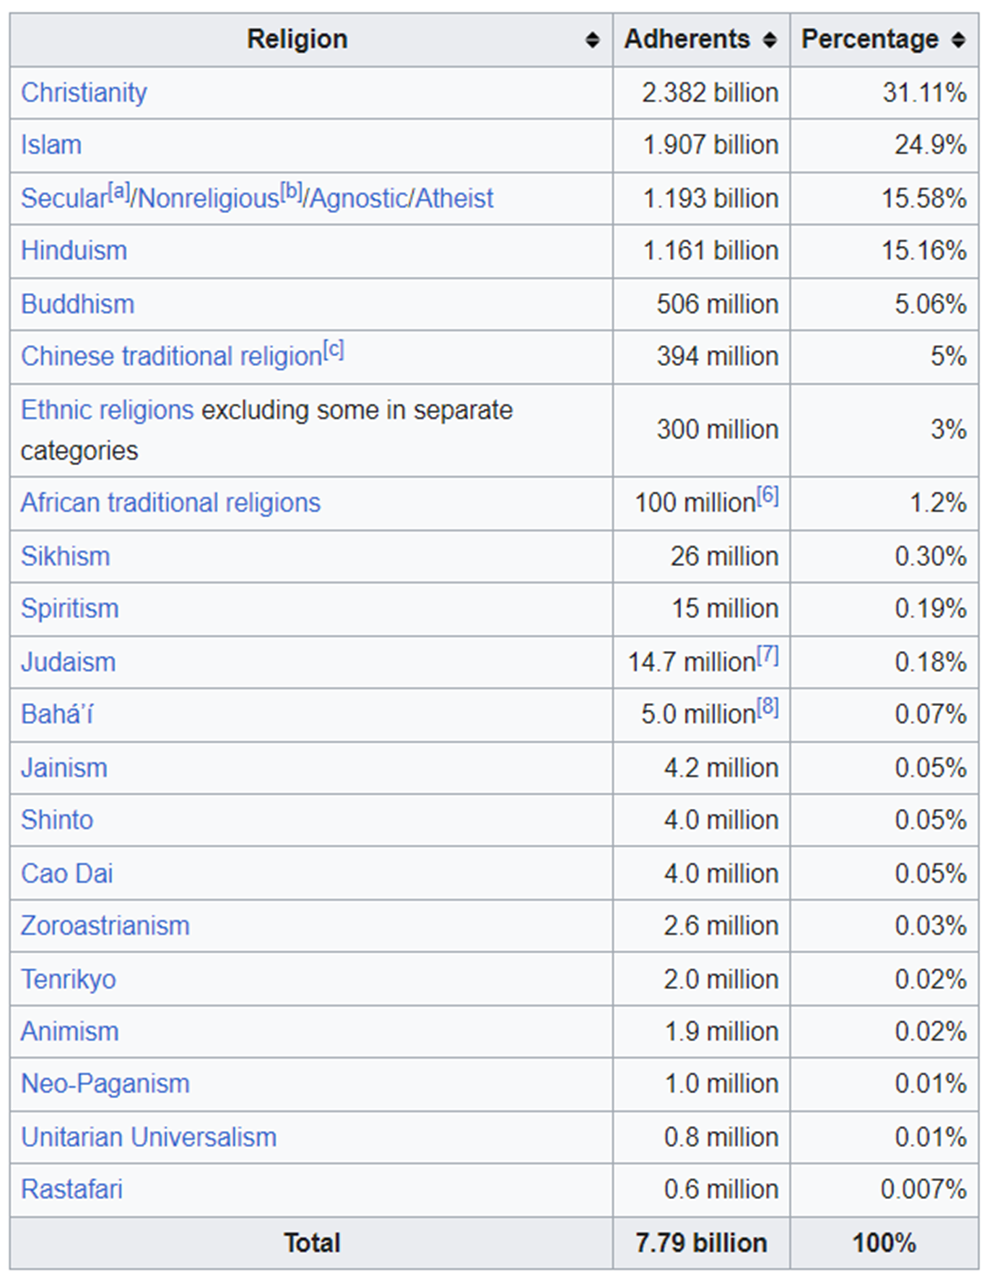Open the Atheist link

(x=454, y=199)
